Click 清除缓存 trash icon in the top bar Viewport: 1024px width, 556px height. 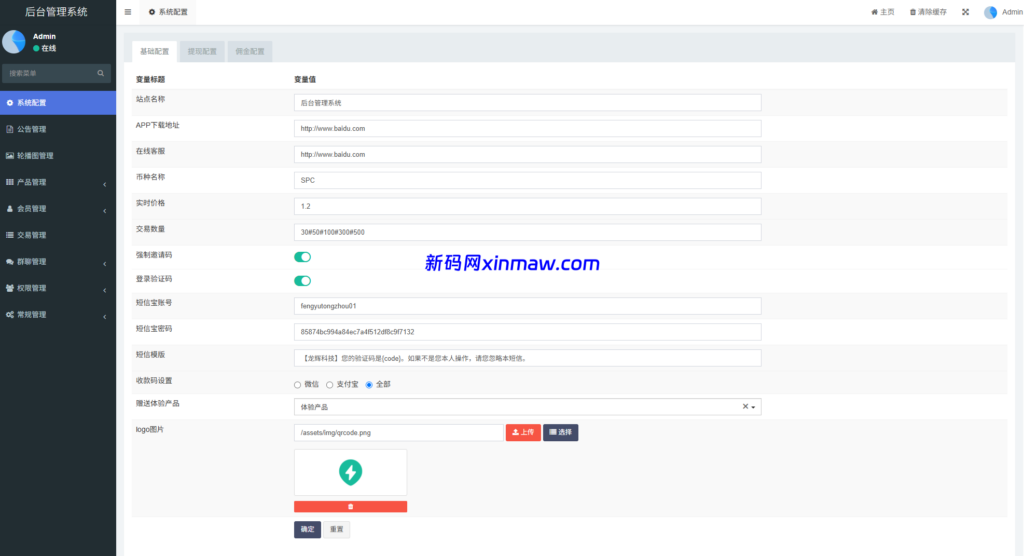point(928,12)
